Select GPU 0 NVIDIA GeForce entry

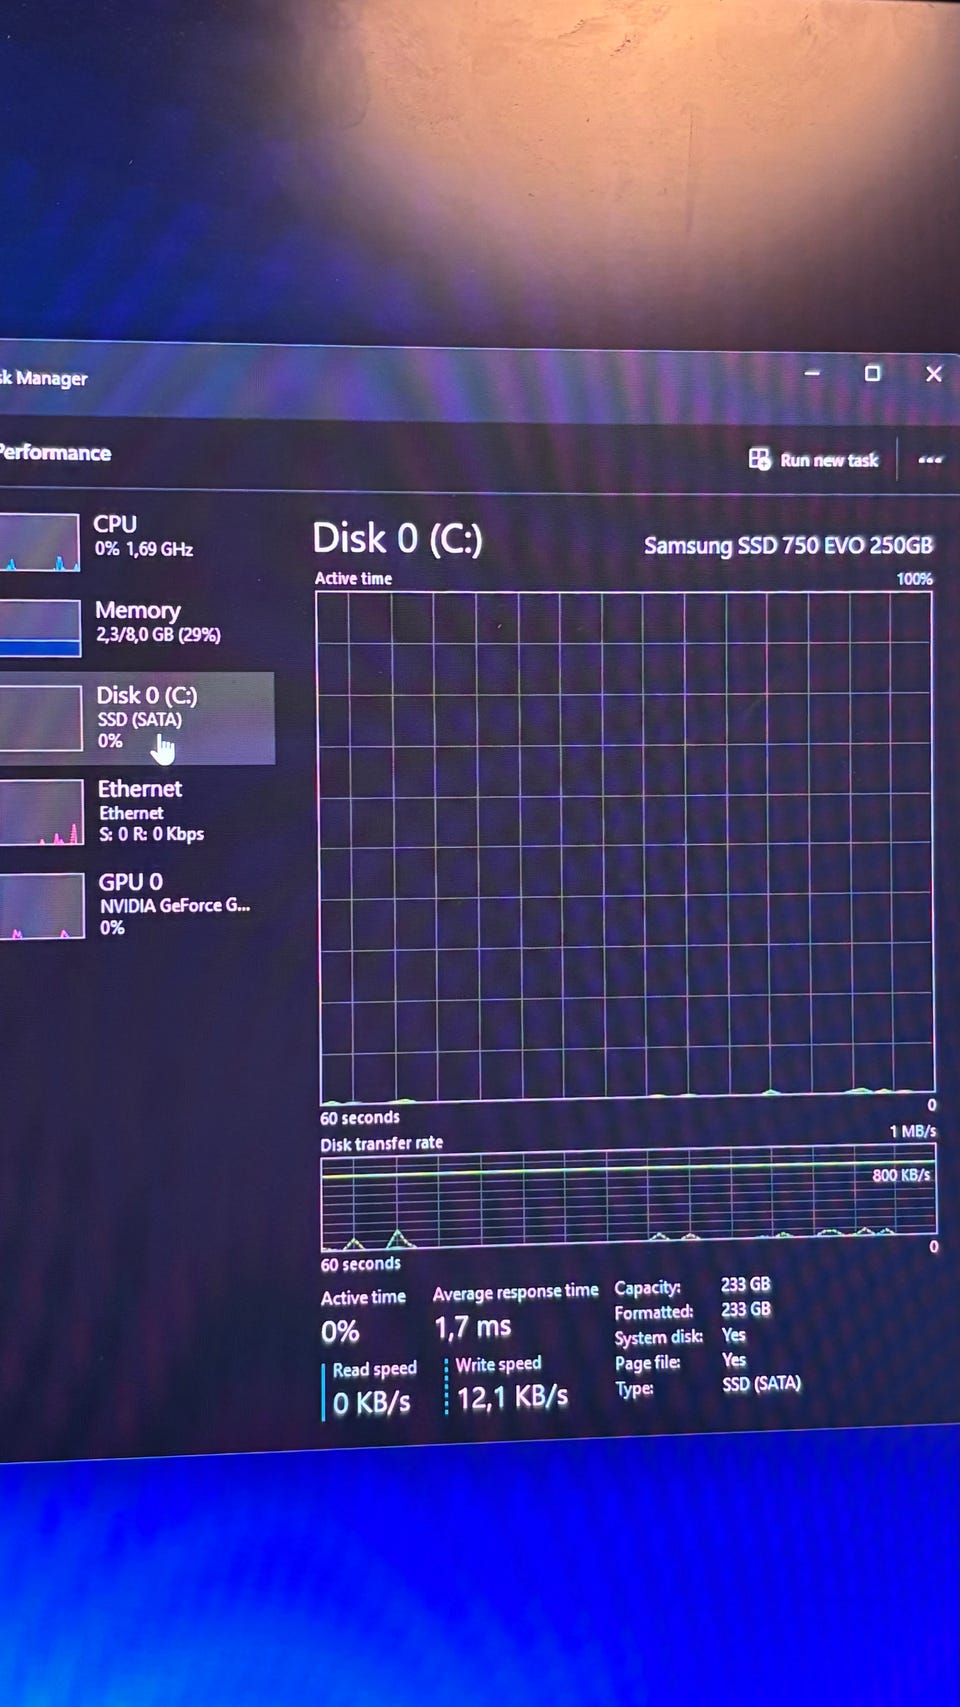pos(137,905)
